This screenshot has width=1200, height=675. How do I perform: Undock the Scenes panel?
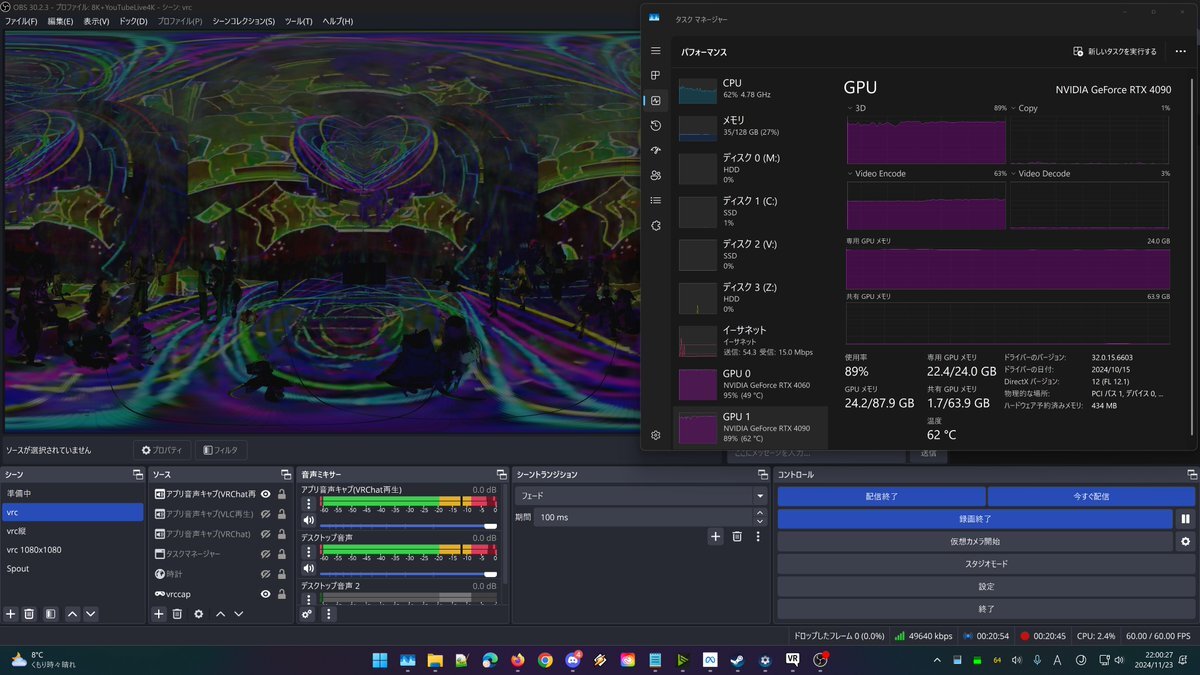138,474
